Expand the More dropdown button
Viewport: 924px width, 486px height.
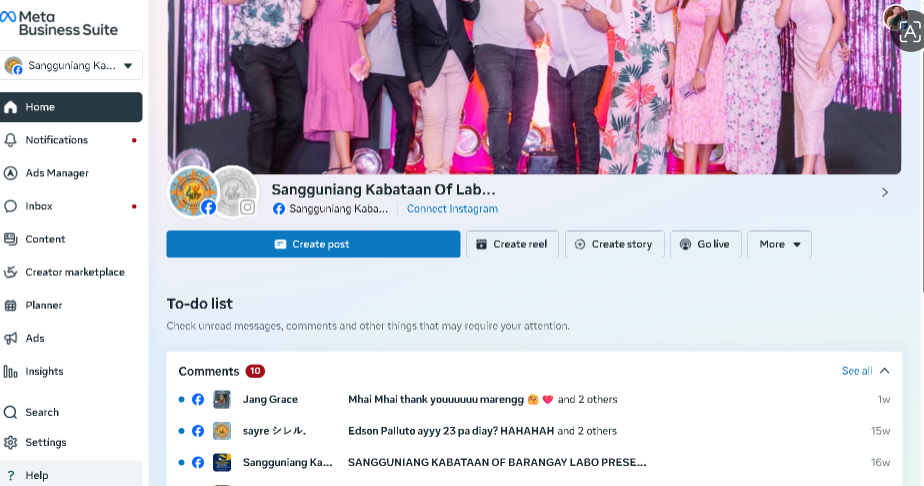coord(779,244)
